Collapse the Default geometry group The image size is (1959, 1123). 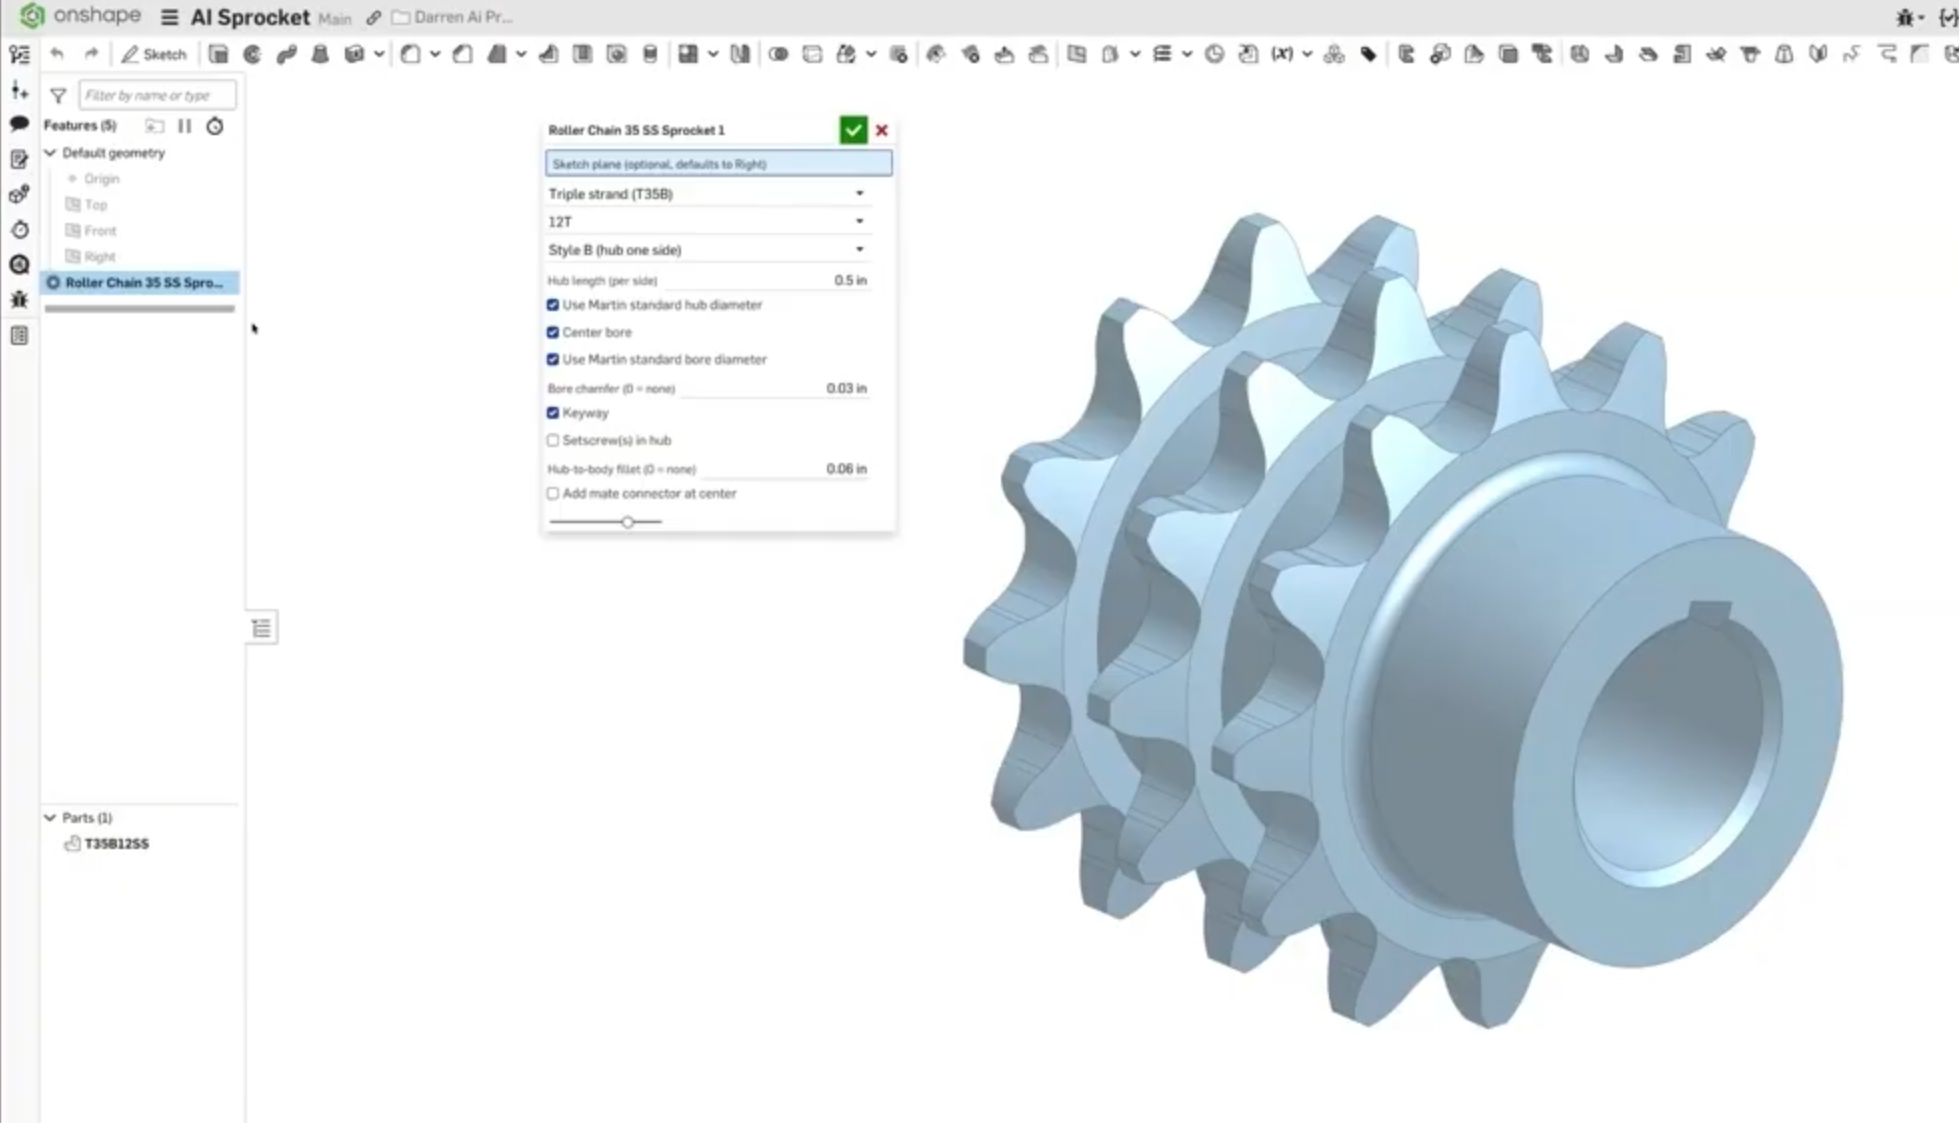[x=50, y=153]
